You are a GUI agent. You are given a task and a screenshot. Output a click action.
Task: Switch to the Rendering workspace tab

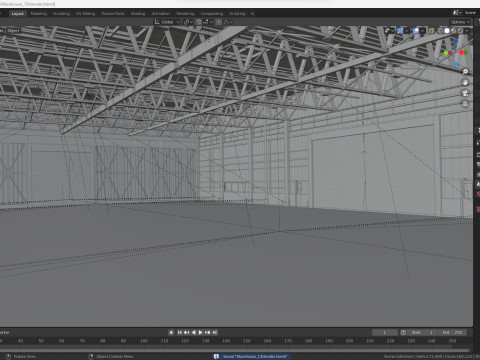(185, 13)
